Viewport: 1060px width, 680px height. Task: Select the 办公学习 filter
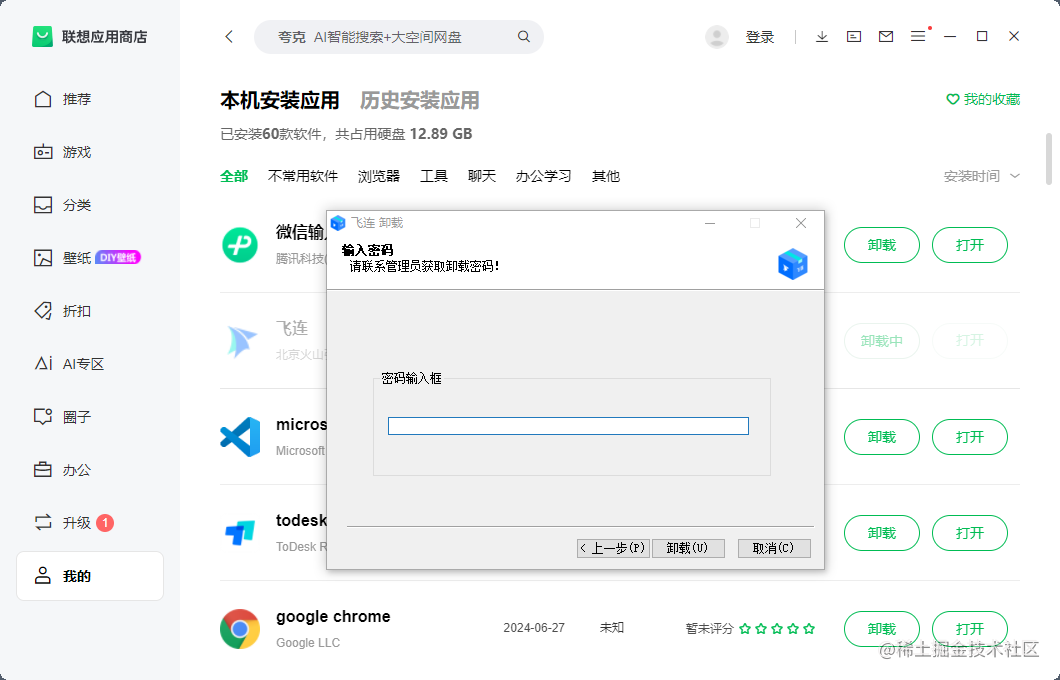(x=544, y=176)
